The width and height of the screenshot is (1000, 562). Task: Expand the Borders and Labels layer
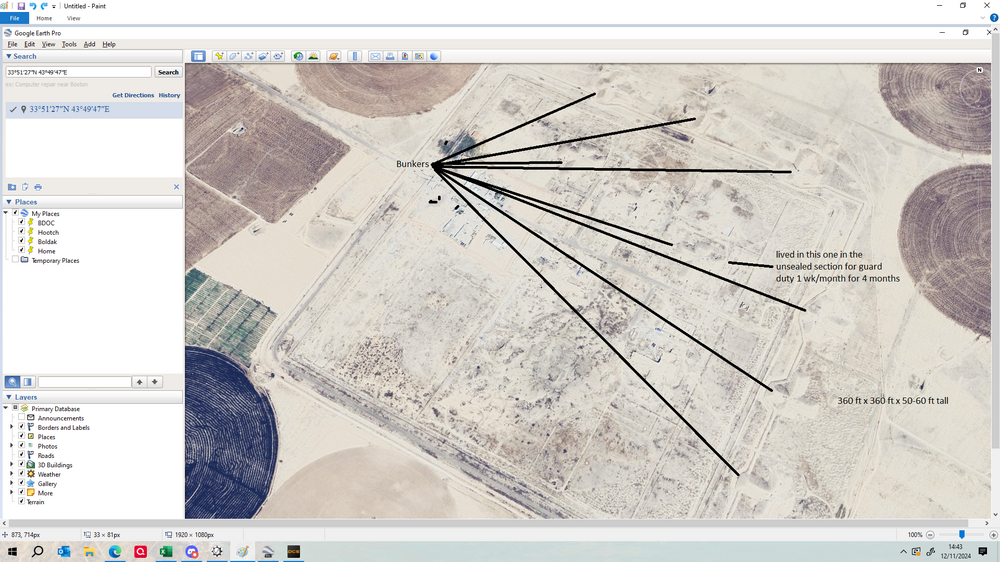tap(11, 427)
